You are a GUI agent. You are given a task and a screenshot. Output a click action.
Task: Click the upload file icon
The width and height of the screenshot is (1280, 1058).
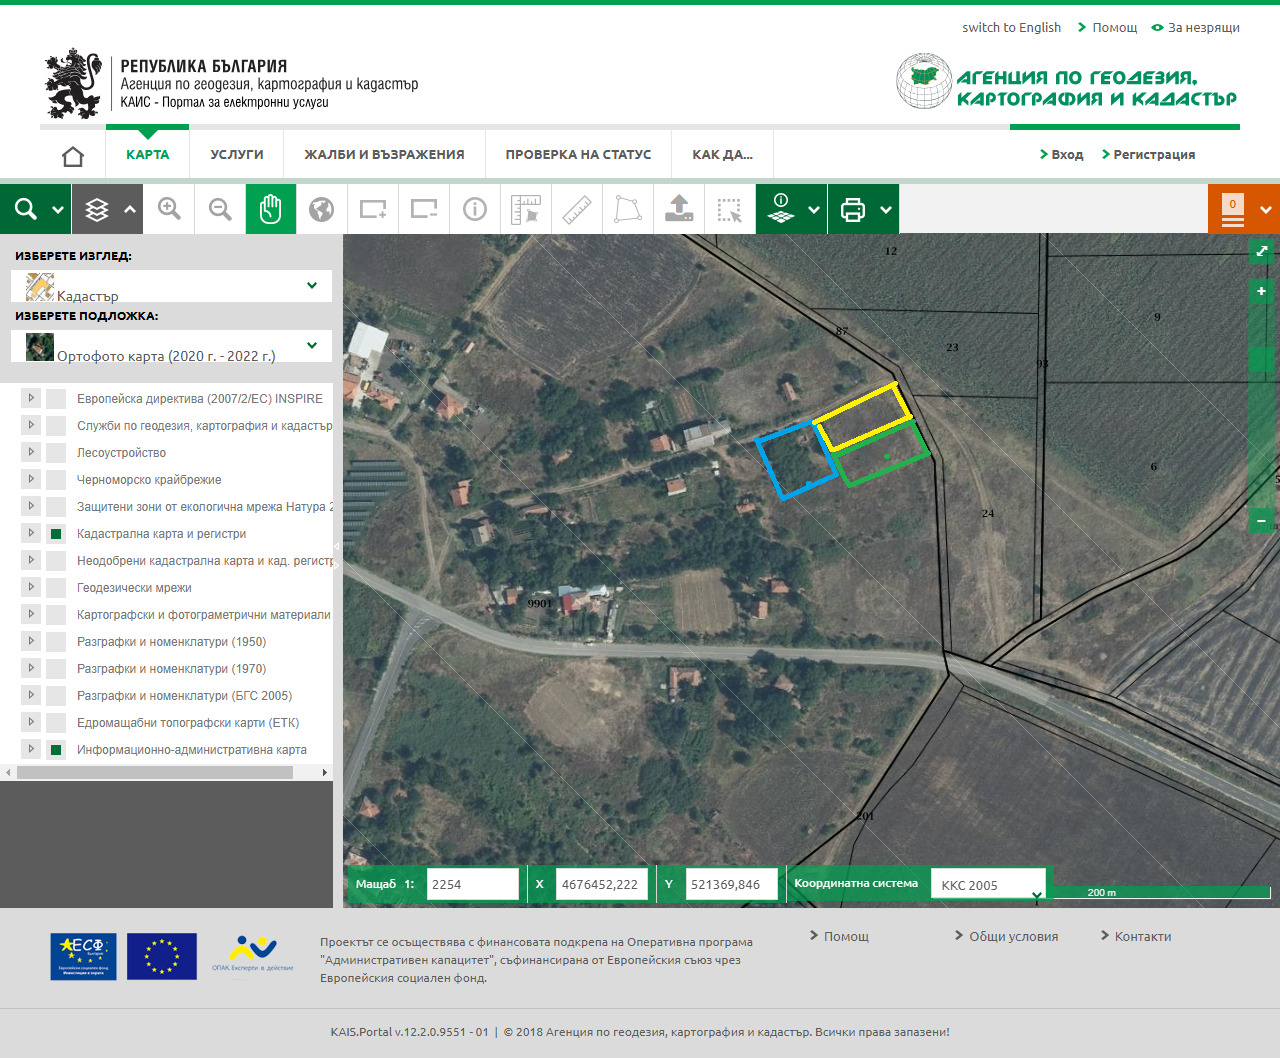click(x=679, y=209)
